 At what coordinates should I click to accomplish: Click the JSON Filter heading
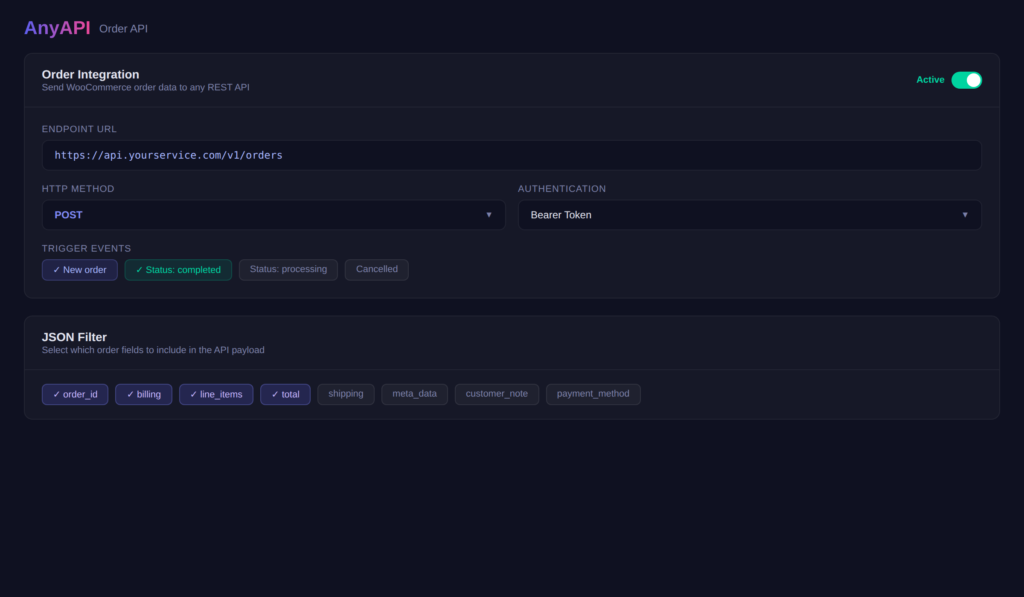(x=74, y=337)
